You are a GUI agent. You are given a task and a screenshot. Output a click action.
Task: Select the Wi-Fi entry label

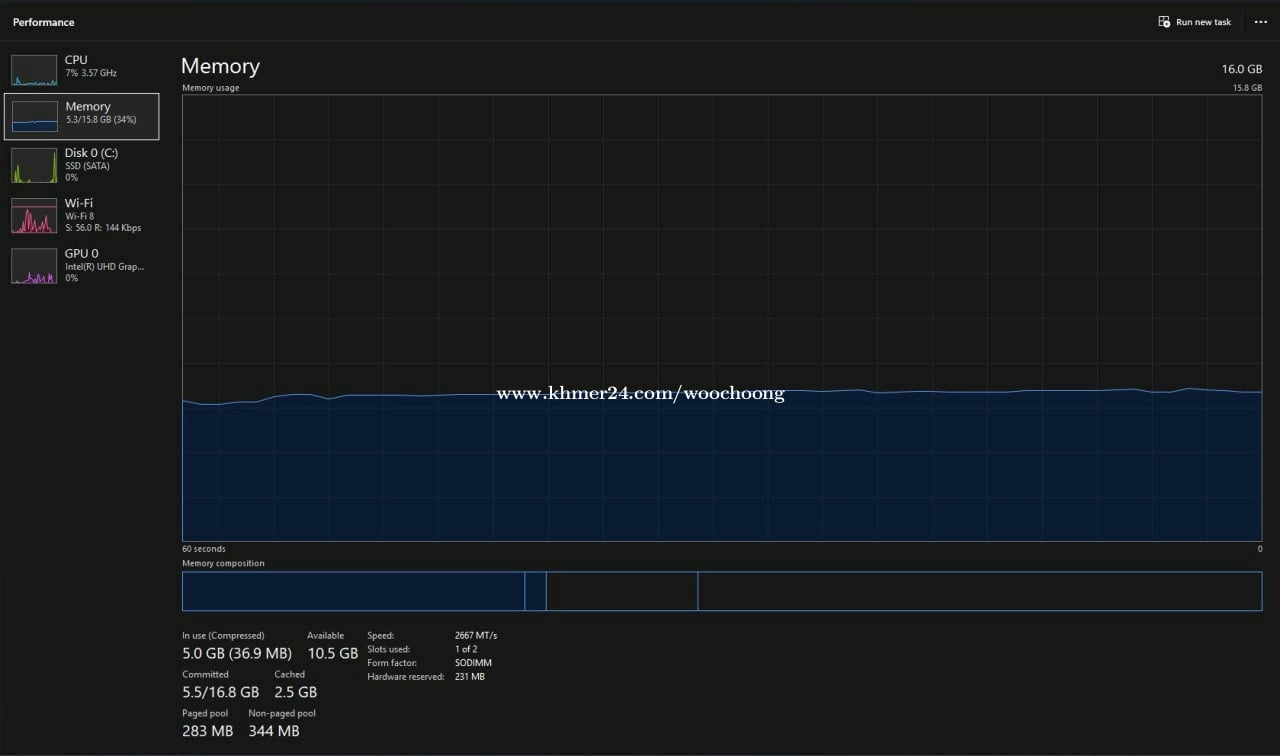79,203
